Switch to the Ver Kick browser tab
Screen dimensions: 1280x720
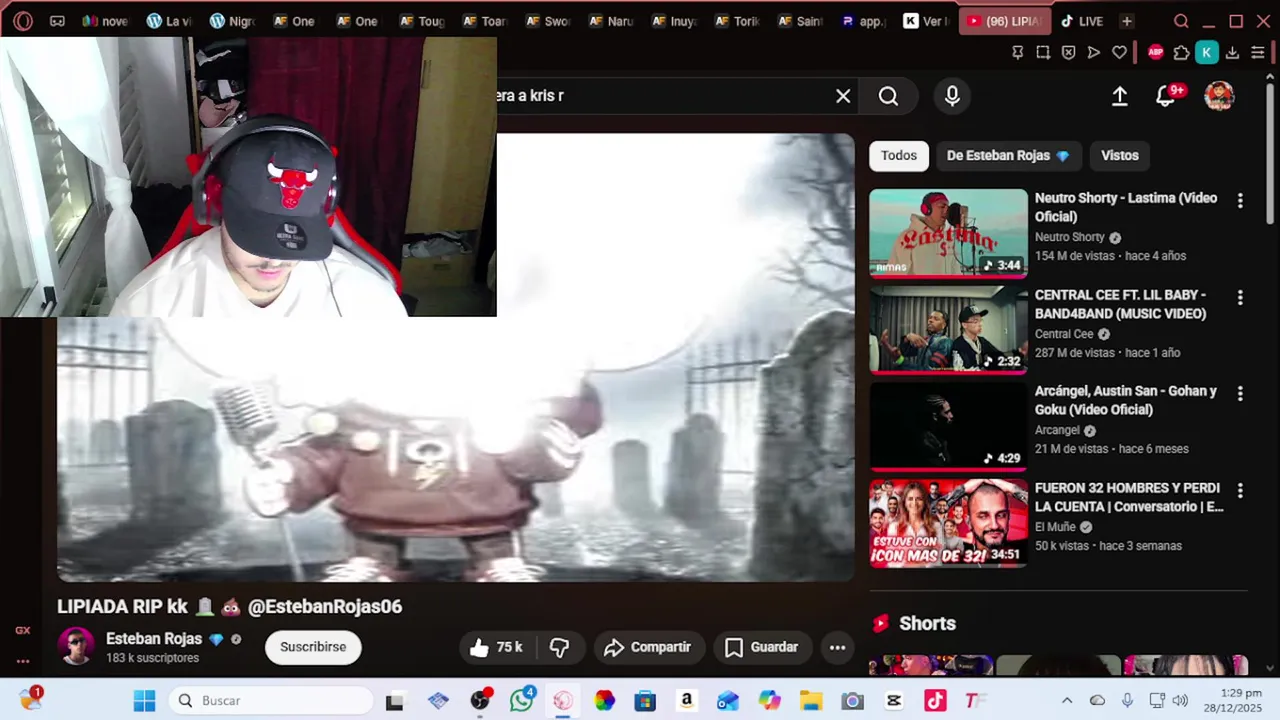(926, 21)
